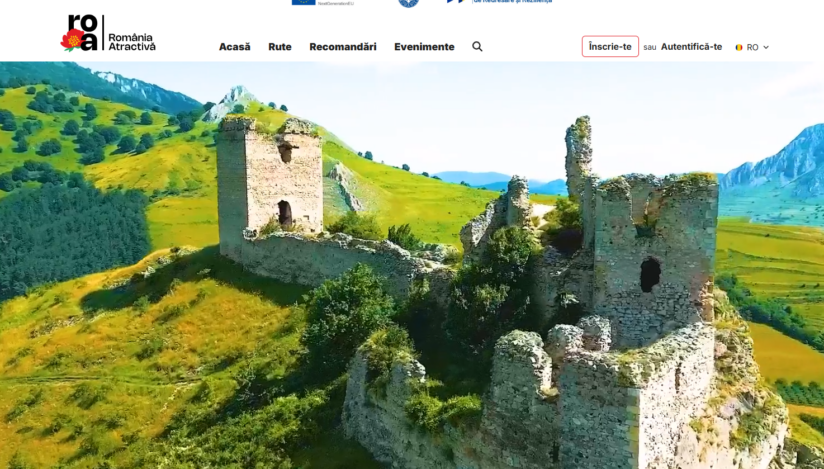The width and height of the screenshot is (824, 469).
Task: Open the Evenimente page
Action: coord(424,47)
